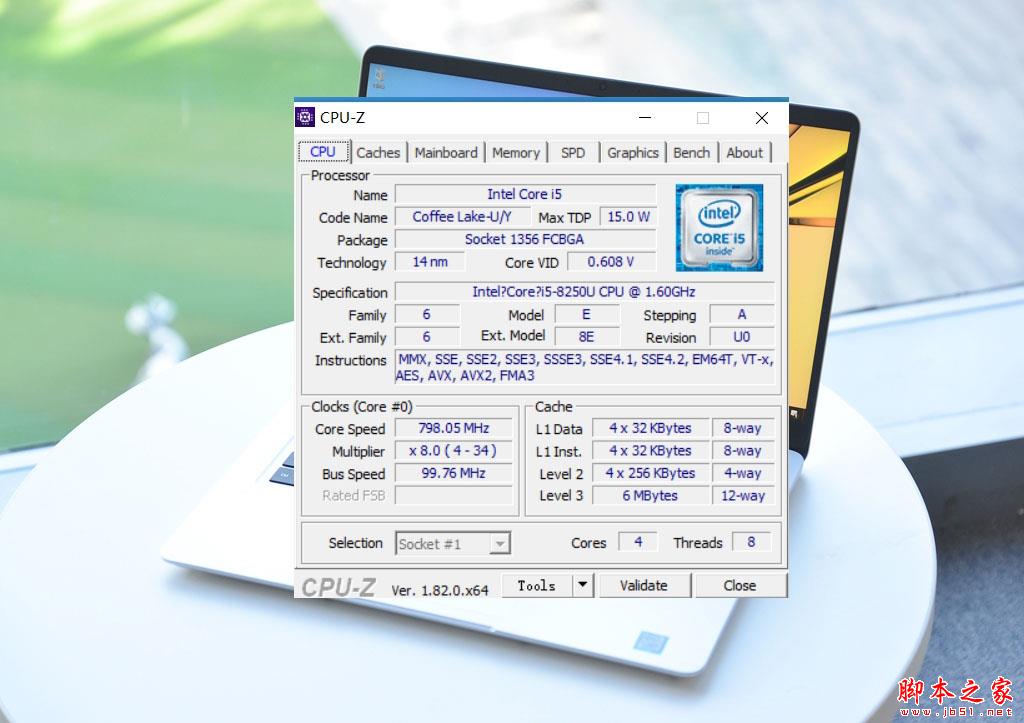This screenshot has height=723, width=1024.
Task: Click the Level 2 associativity 4-way
Action: [743, 473]
